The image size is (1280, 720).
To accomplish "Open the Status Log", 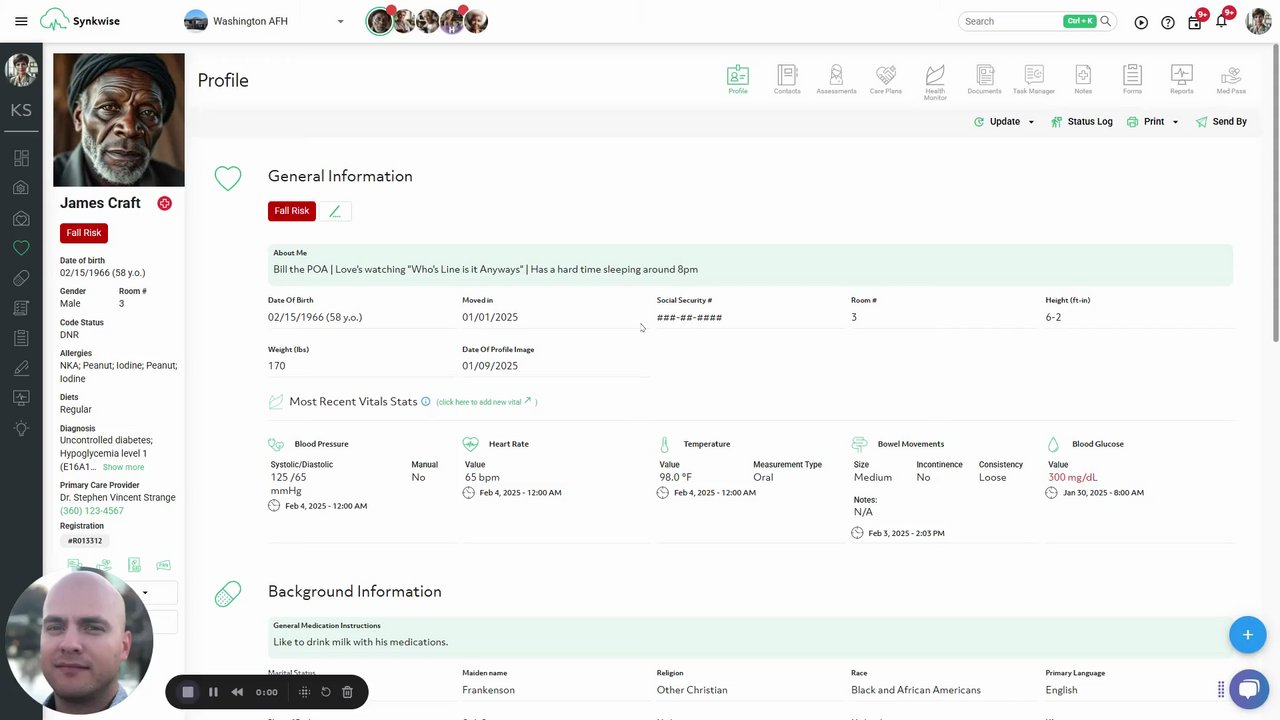I will tap(1082, 122).
